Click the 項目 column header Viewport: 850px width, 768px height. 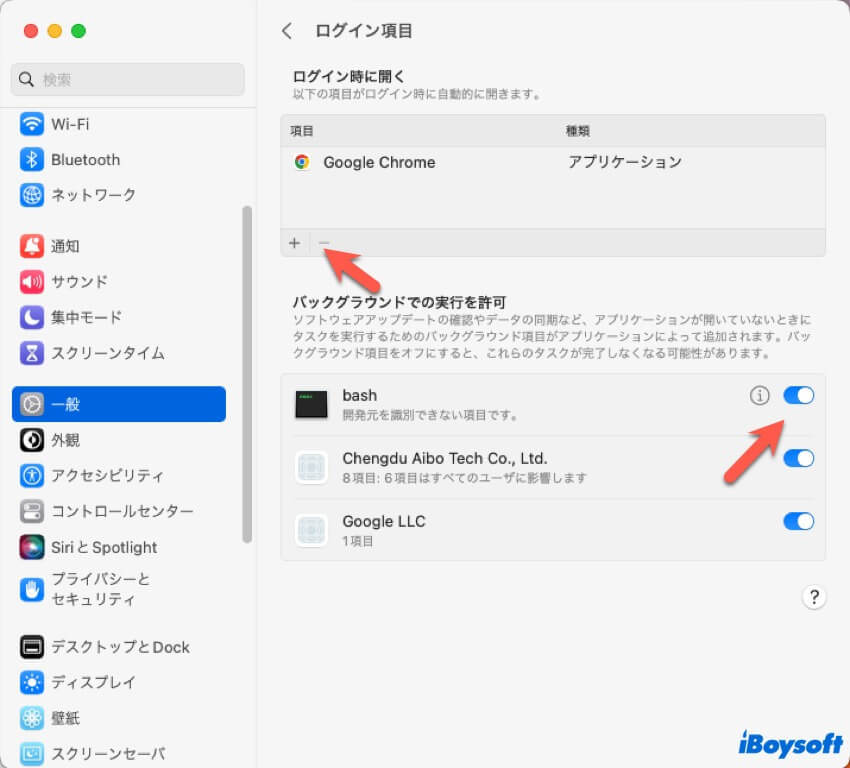(x=301, y=131)
